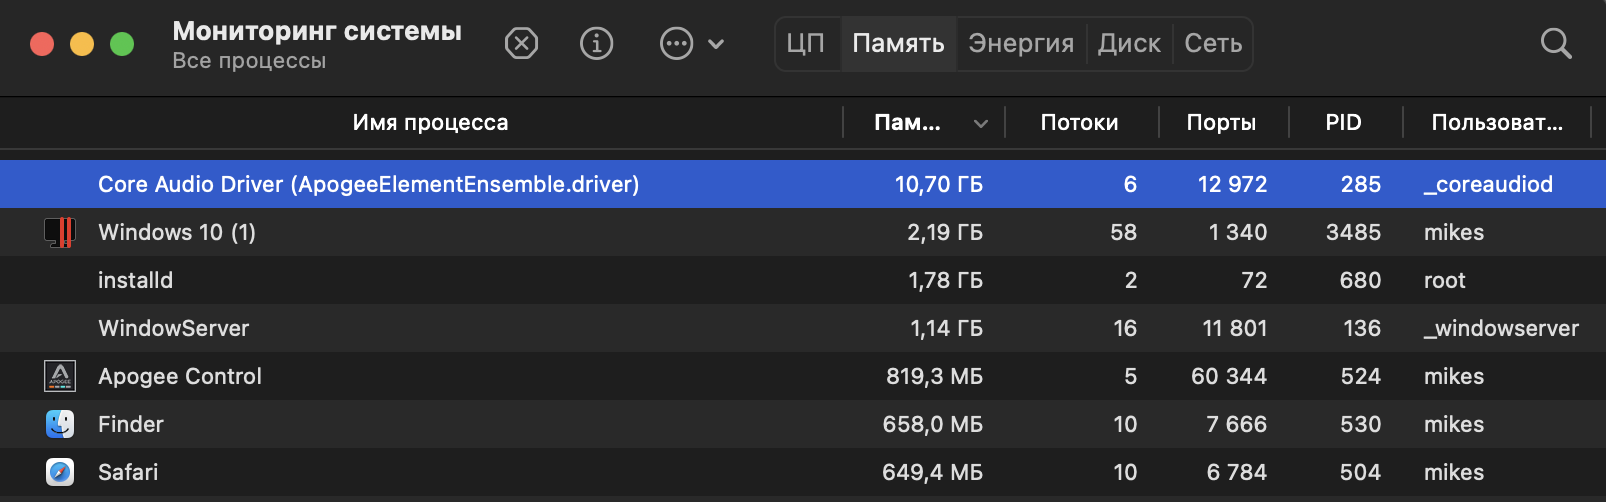
Task: Select the Windows 10 (1) process name
Action: (x=177, y=232)
